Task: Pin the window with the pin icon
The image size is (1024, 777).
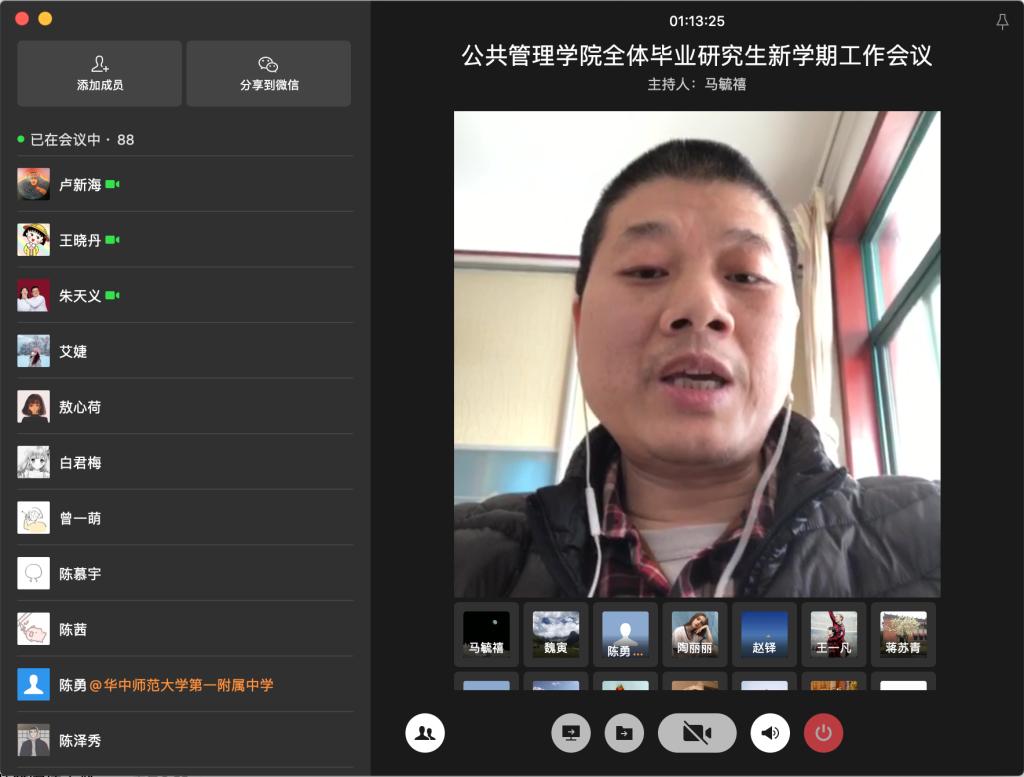Action: point(1002,22)
